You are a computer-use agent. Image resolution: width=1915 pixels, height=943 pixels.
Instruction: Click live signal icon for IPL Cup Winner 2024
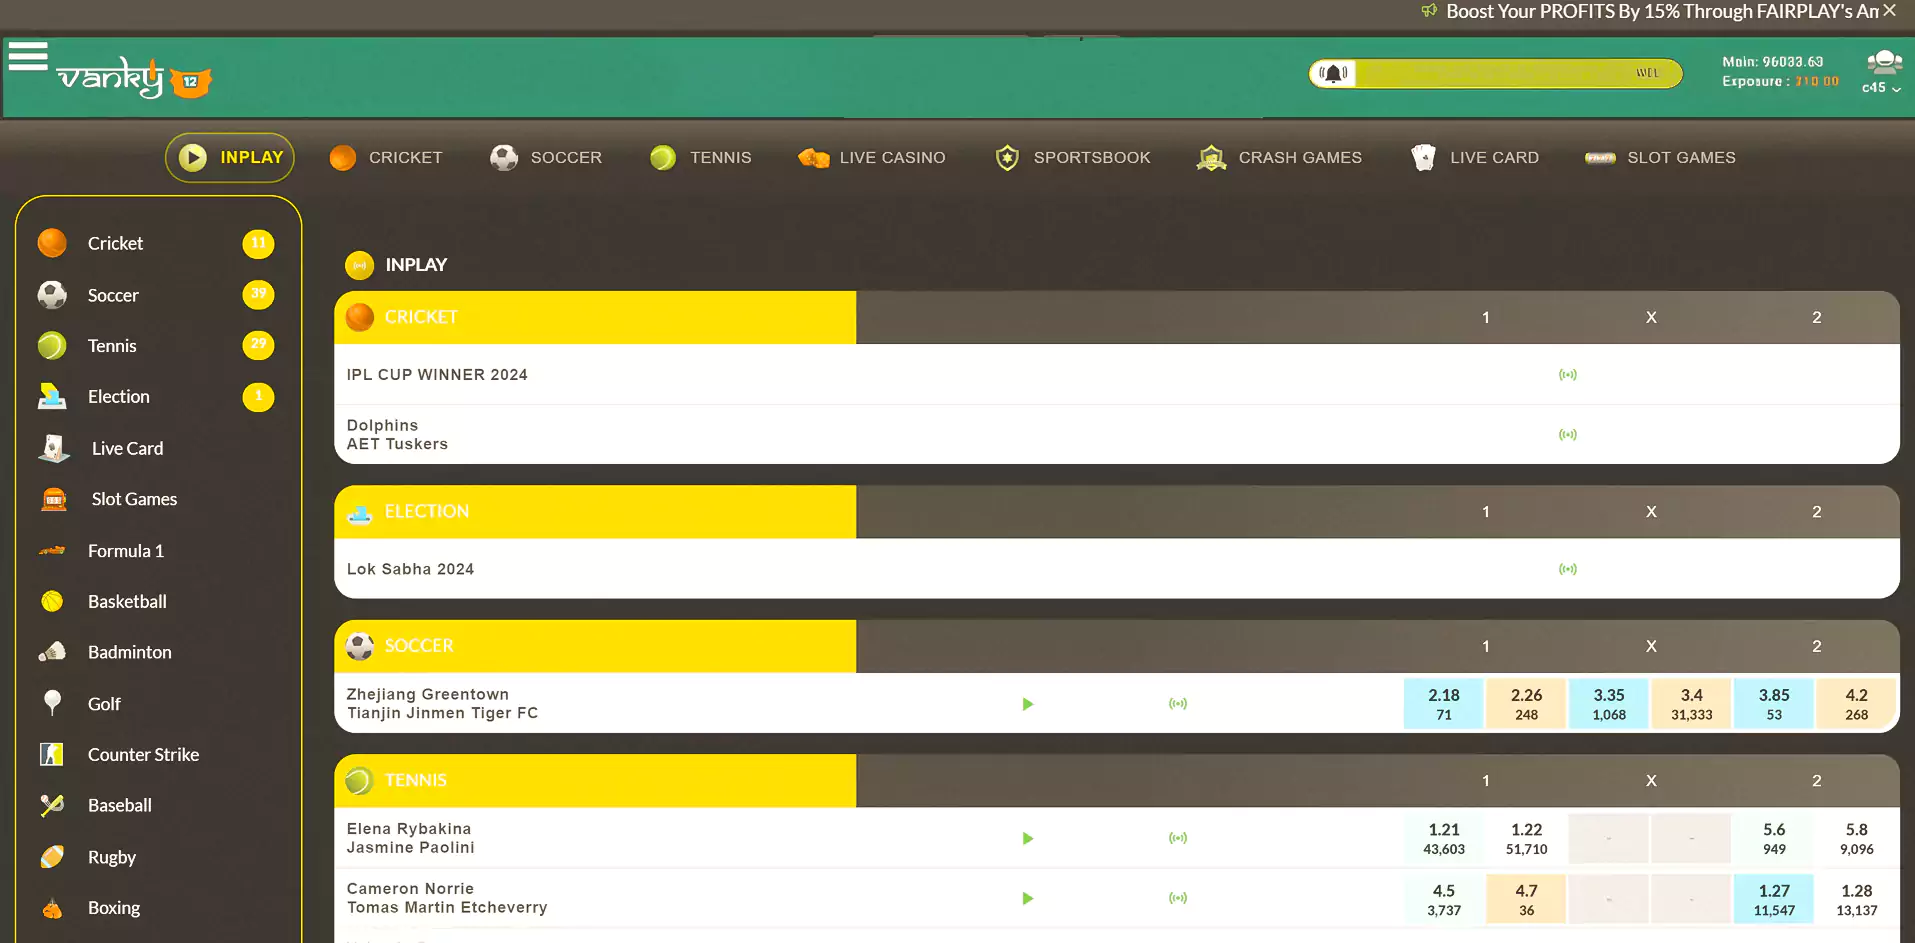click(x=1567, y=375)
